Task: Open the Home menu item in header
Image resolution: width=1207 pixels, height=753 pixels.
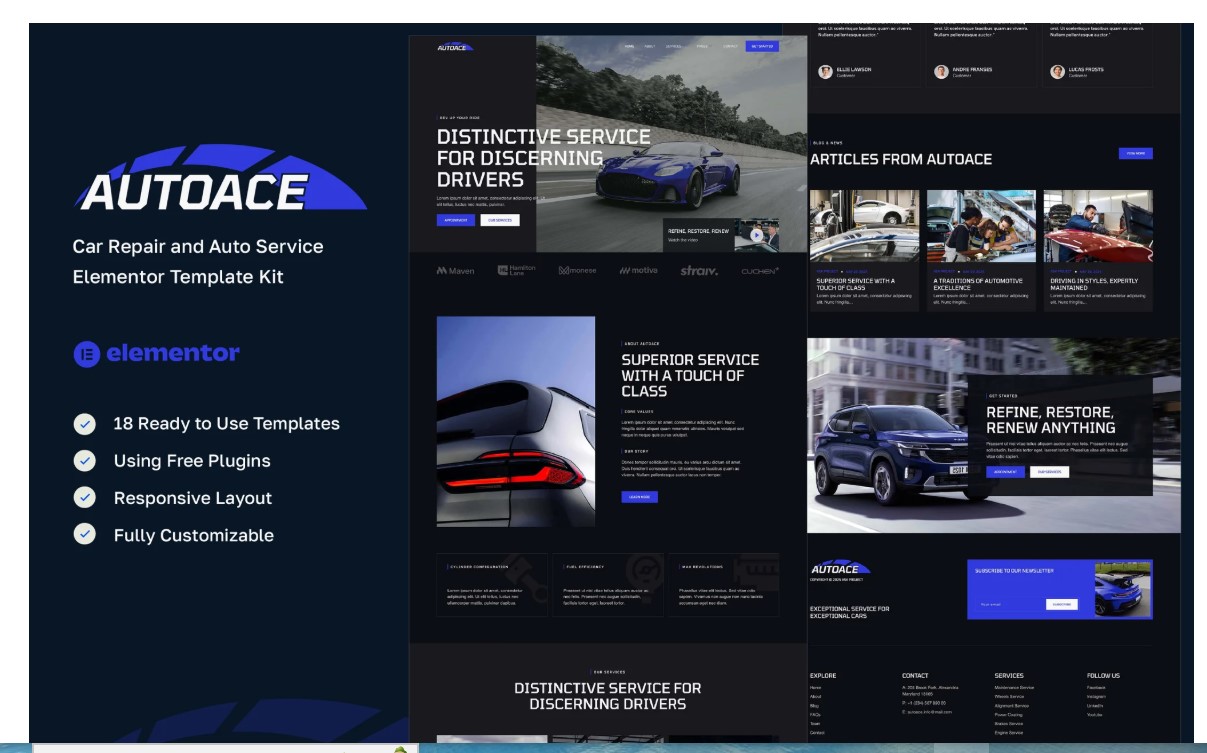Action: [629, 46]
